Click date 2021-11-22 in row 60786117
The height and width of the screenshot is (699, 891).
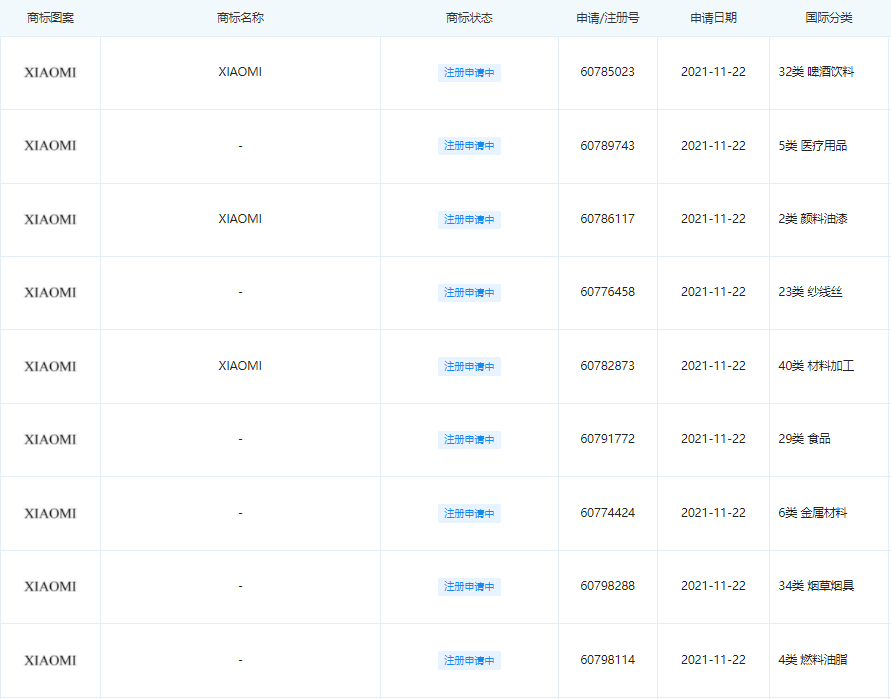(714, 219)
